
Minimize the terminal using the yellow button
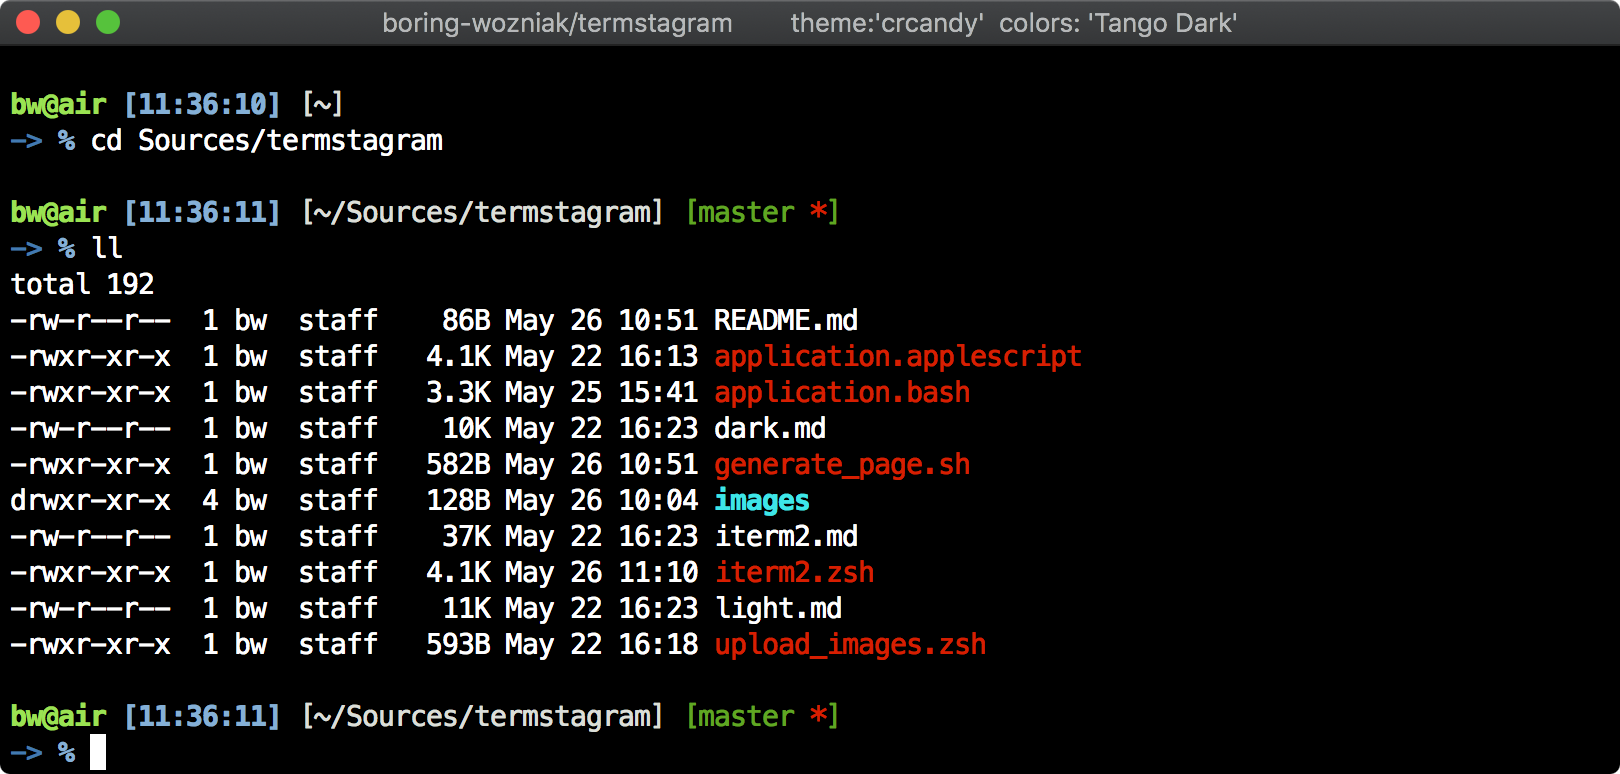click(x=68, y=22)
